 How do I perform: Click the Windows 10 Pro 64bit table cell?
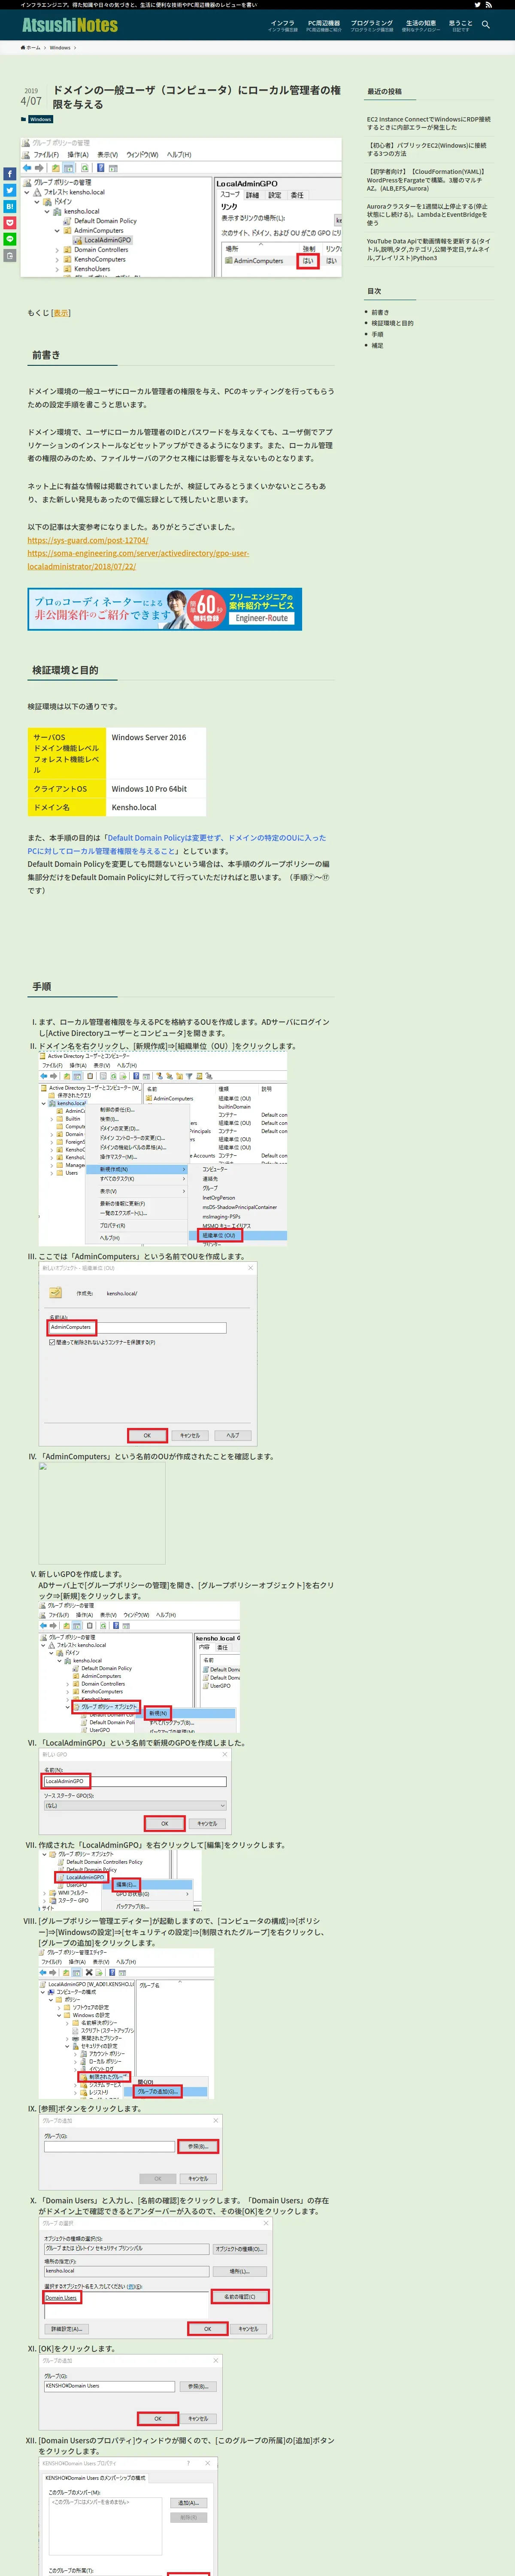tap(156, 788)
